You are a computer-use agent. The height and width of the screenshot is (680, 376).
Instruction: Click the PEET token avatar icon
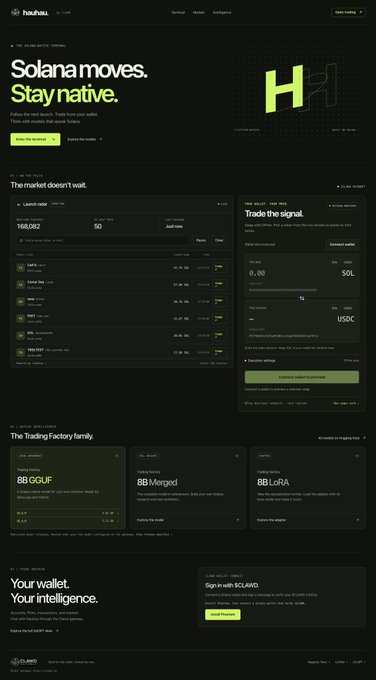click(20, 318)
